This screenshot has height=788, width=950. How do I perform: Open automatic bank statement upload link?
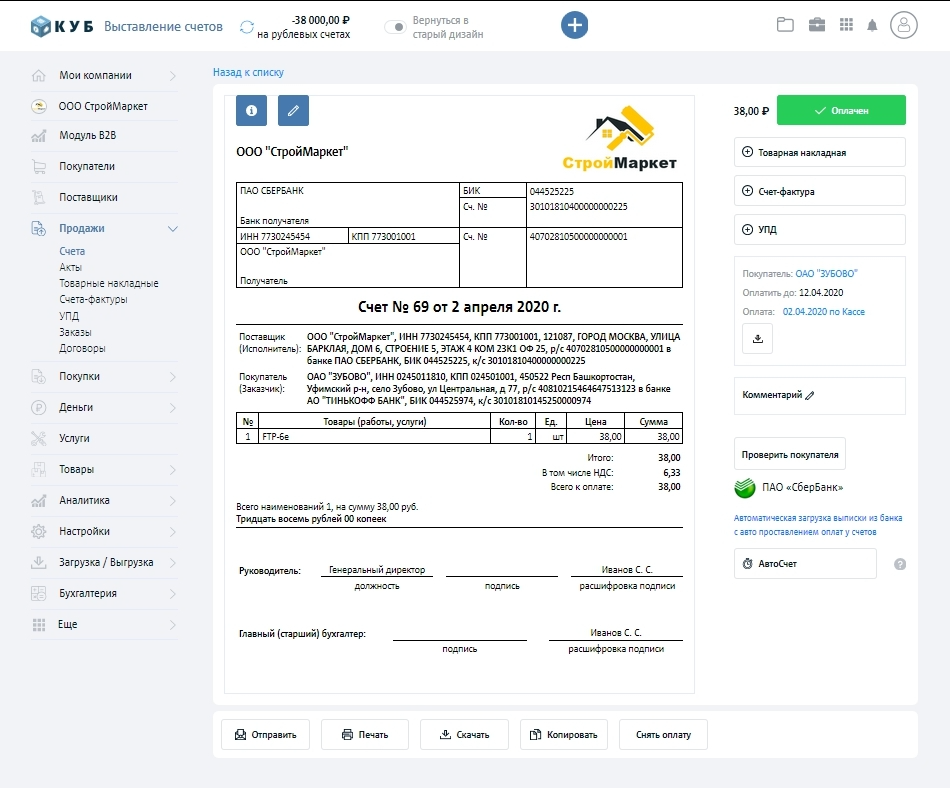click(818, 525)
